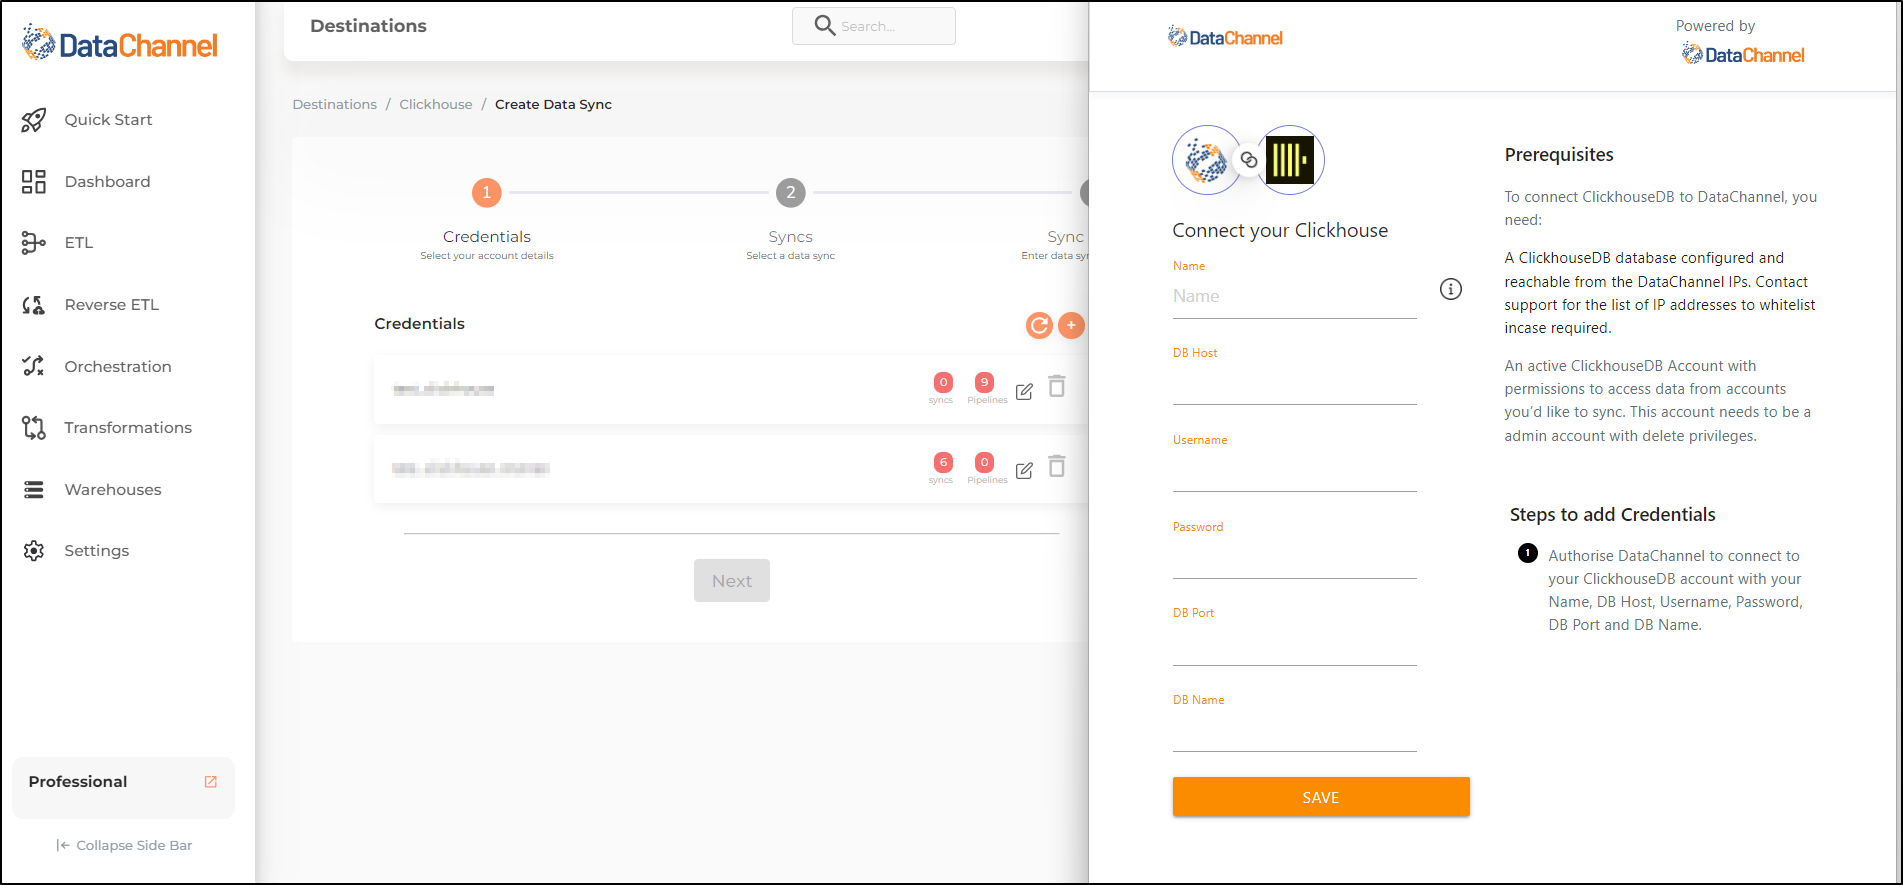Select the first blurred credential row

click(731, 389)
